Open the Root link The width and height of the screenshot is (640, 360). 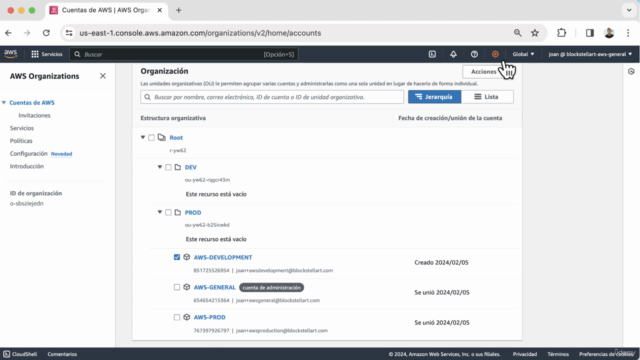(x=176, y=138)
